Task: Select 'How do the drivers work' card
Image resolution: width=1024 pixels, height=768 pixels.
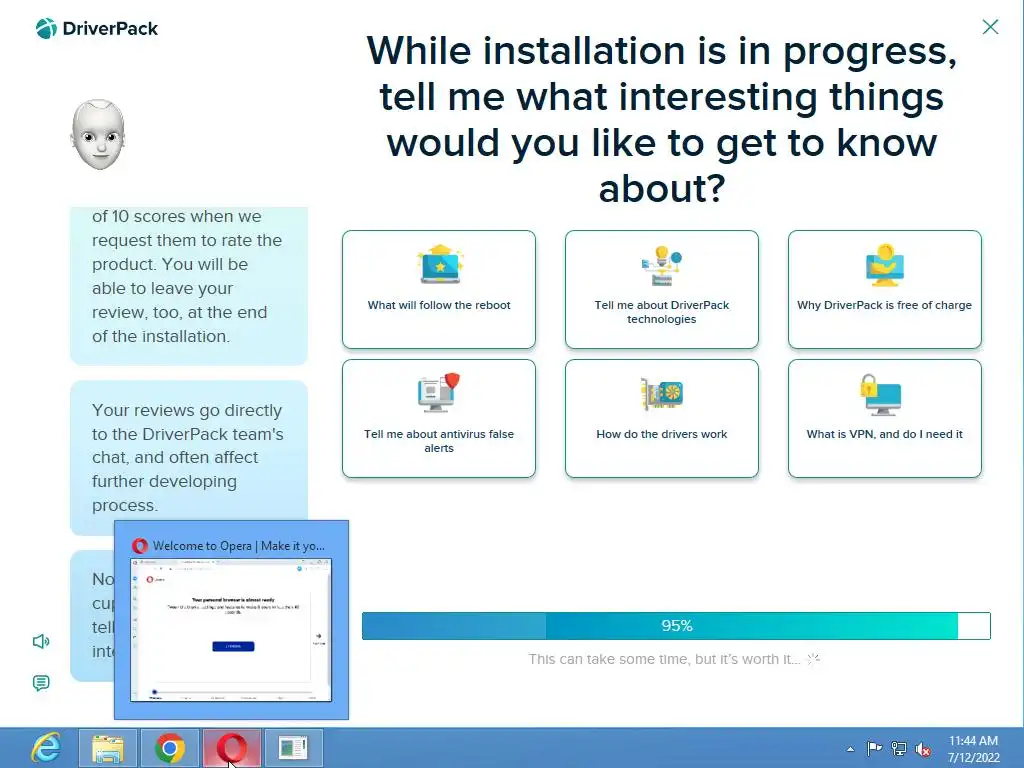Action: coord(662,419)
